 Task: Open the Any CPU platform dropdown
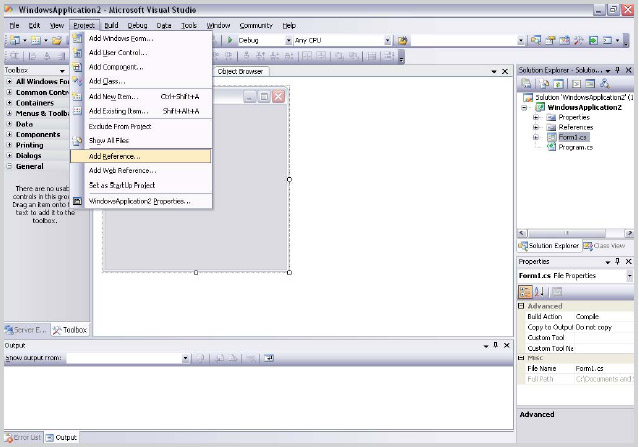[388, 40]
